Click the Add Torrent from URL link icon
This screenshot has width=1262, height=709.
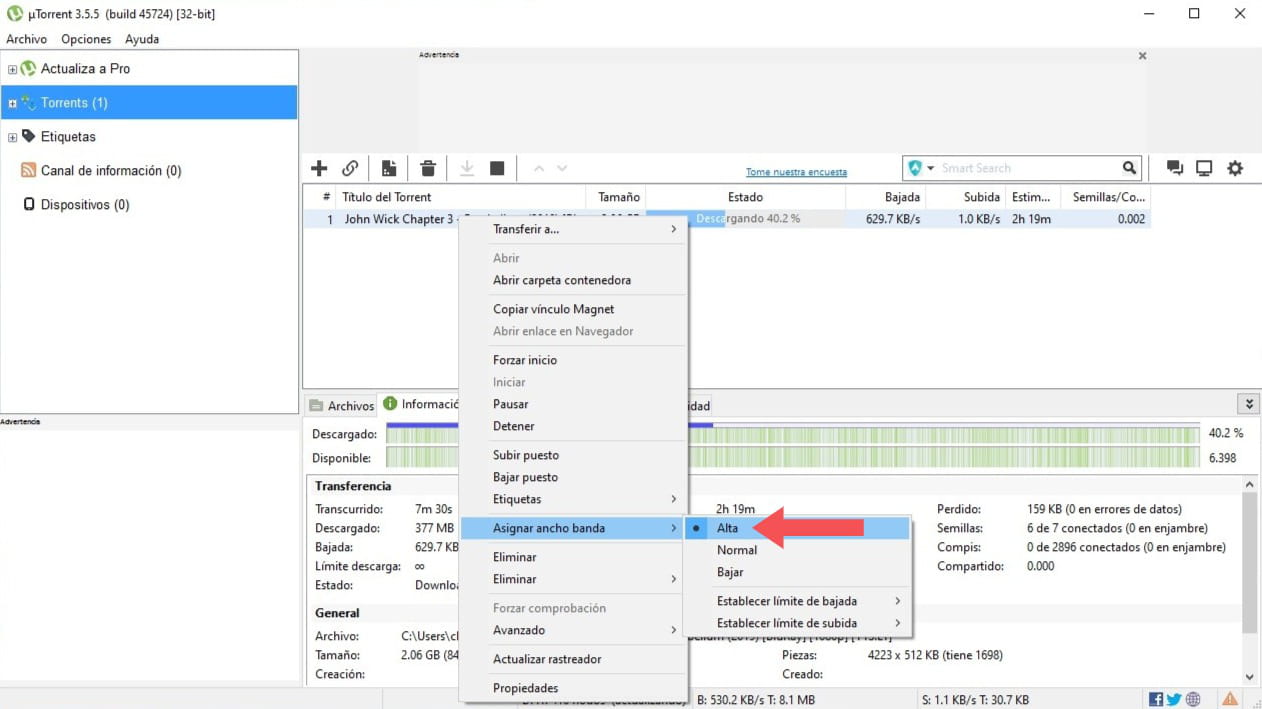click(x=350, y=168)
